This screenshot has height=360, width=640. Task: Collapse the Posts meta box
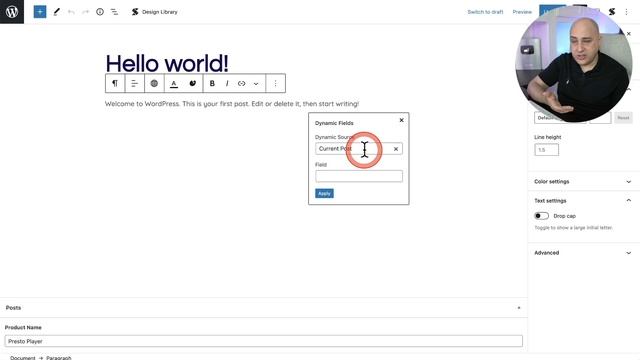click(x=519, y=308)
